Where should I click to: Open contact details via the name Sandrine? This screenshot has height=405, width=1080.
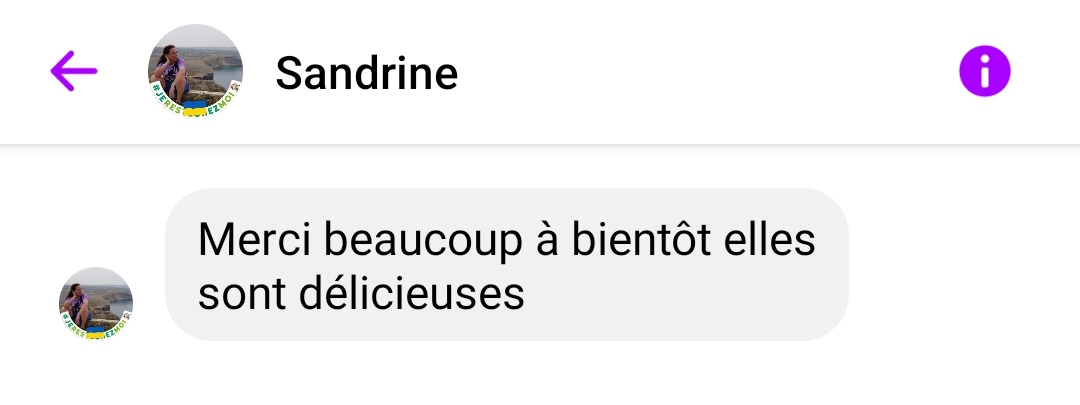366,73
